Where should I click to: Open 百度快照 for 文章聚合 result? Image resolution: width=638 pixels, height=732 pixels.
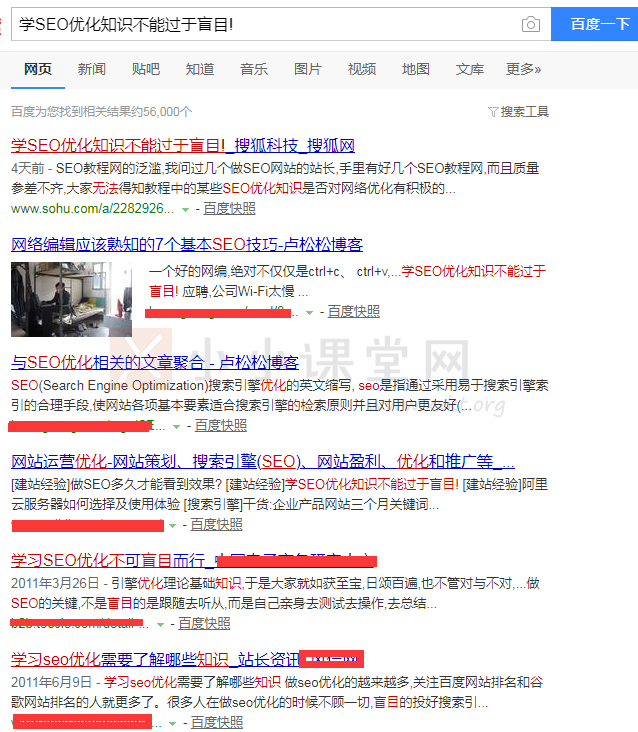pyautogui.click(x=220, y=425)
